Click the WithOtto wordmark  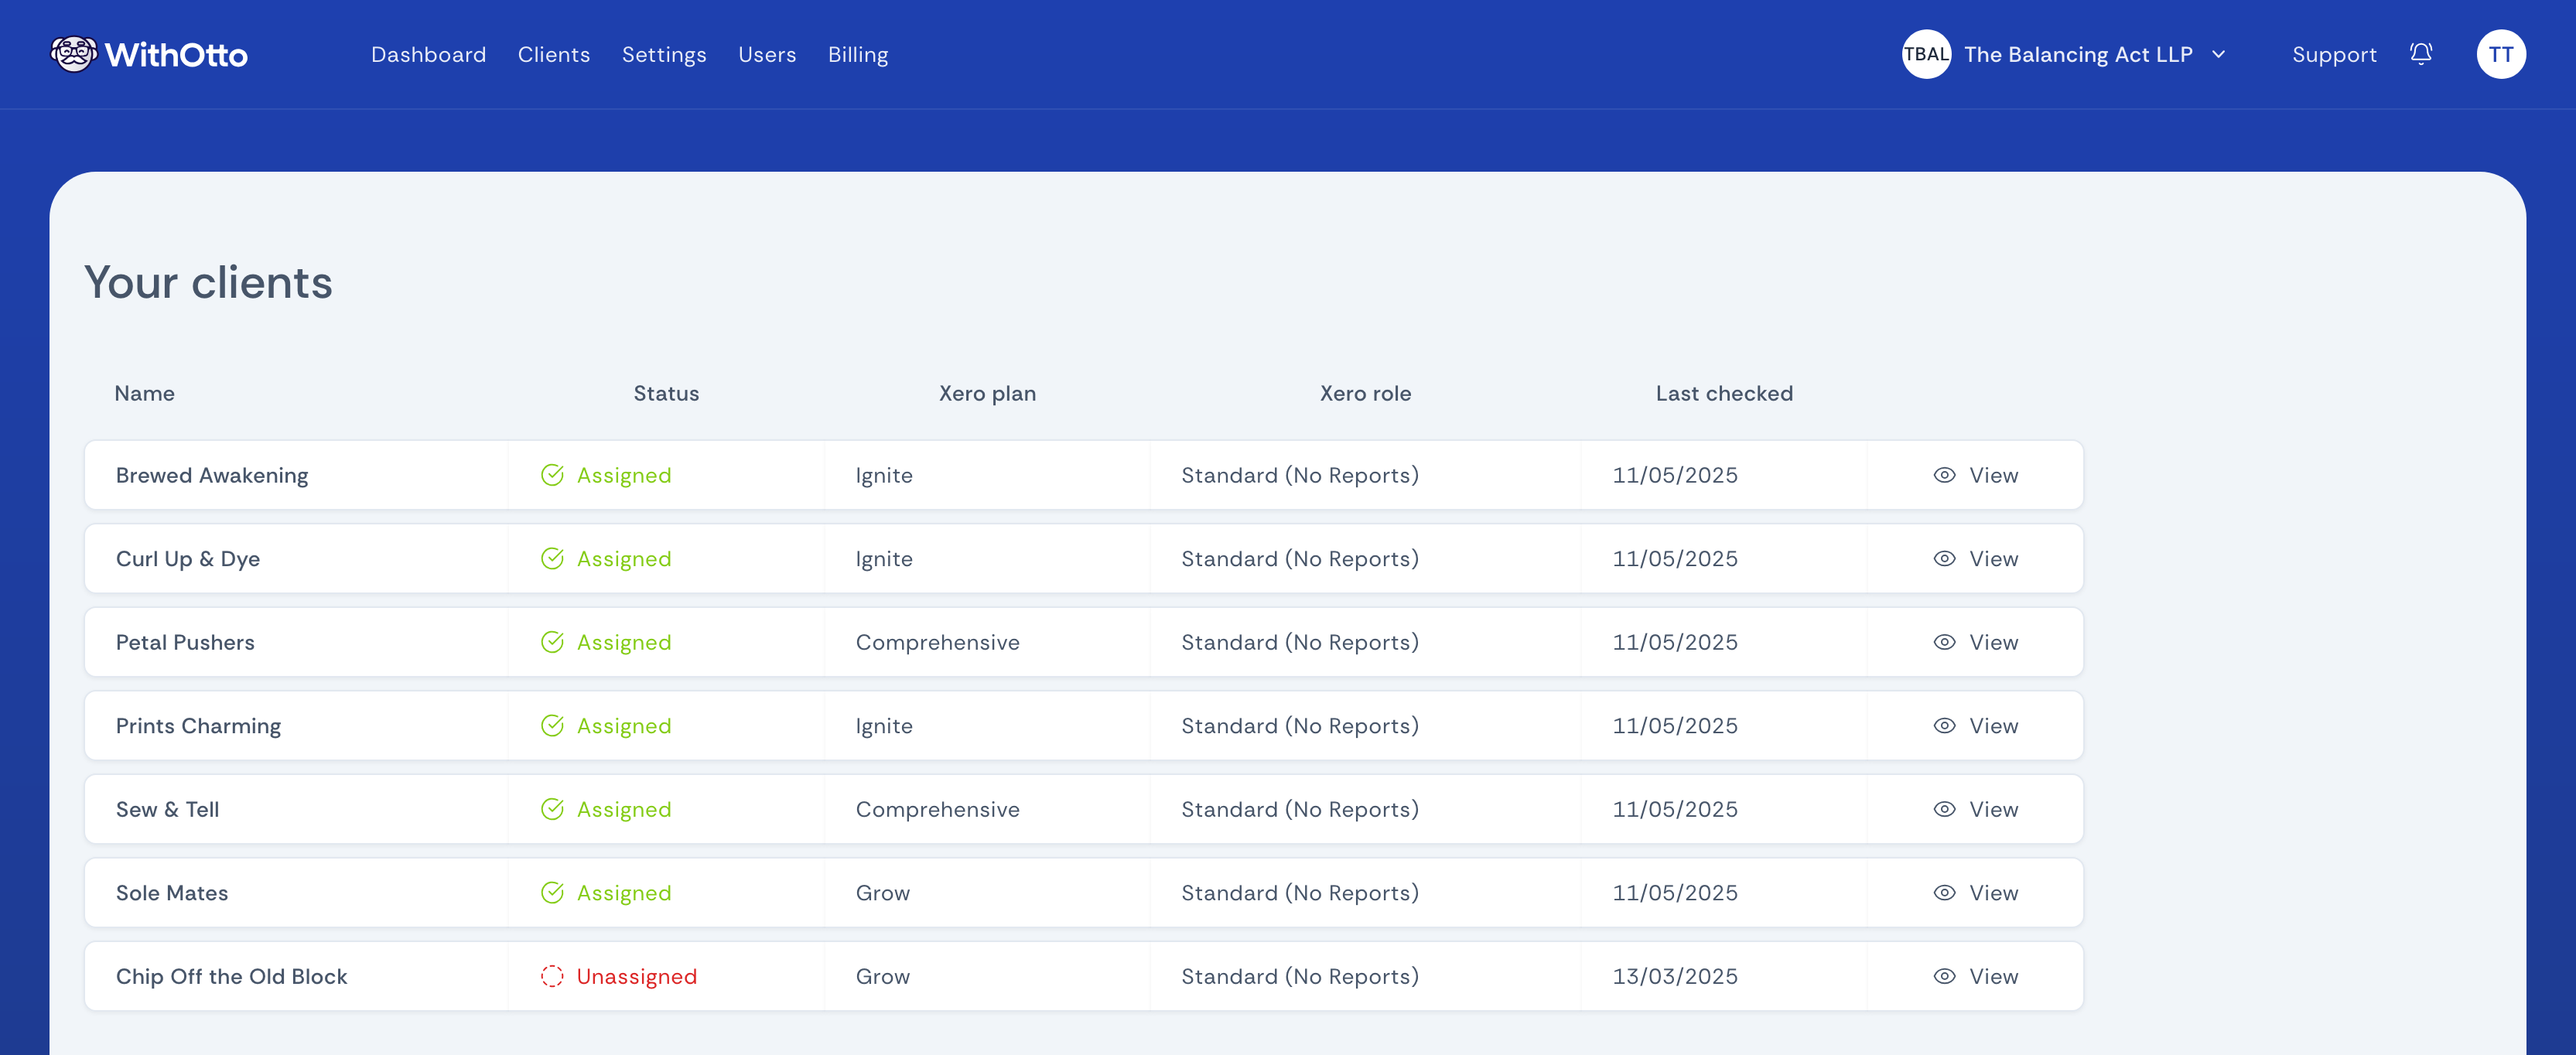176,55
